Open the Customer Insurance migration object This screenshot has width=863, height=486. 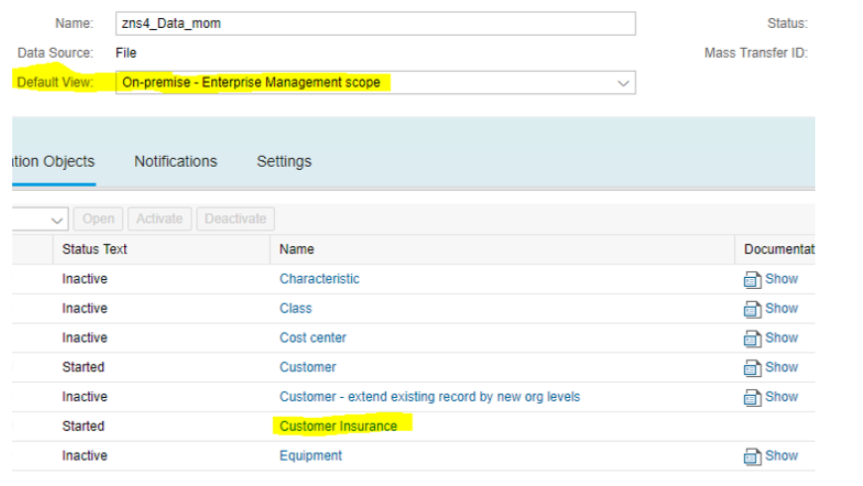pos(338,426)
